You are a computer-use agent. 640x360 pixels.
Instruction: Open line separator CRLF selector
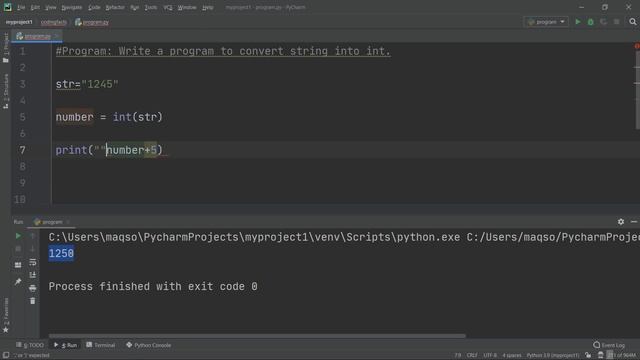coord(472,356)
